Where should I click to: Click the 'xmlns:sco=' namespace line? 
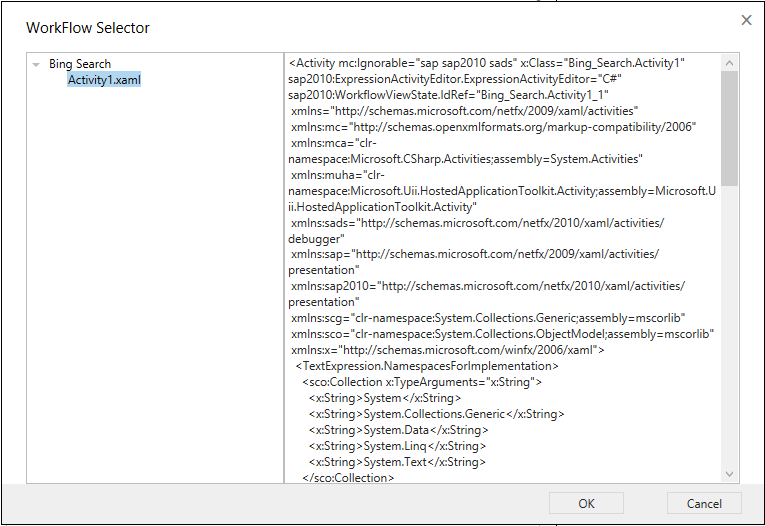click(x=503, y=334)
